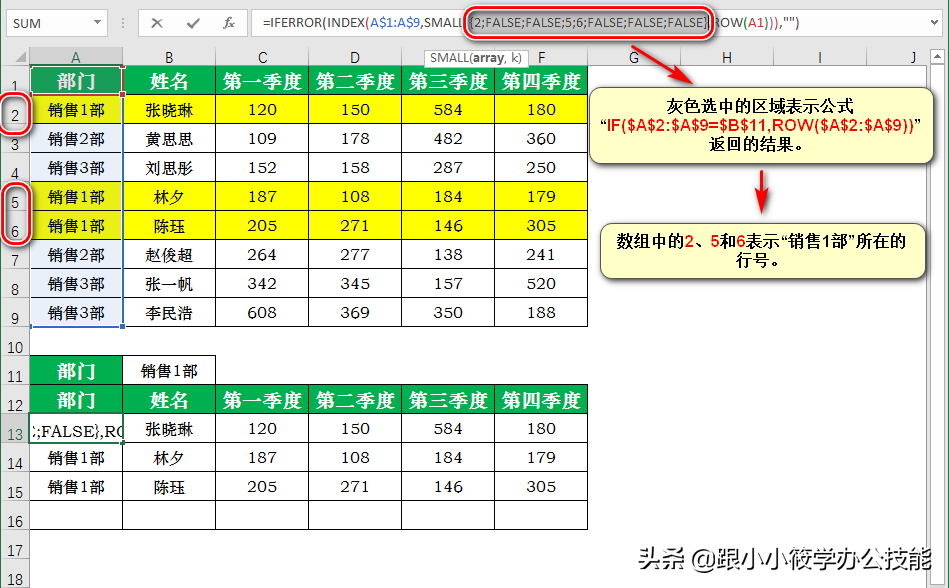Select cell 刘思彤
949x588 pixels.
(x=169, y=168)
